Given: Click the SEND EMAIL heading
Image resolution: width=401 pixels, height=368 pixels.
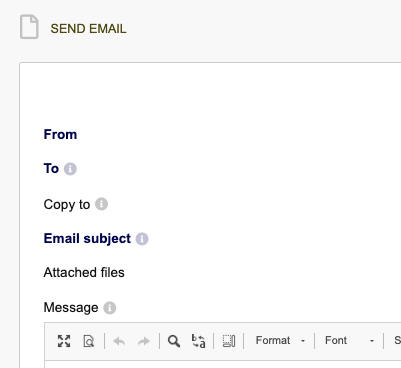Looking at the screenshot, I should click(88, 29).
